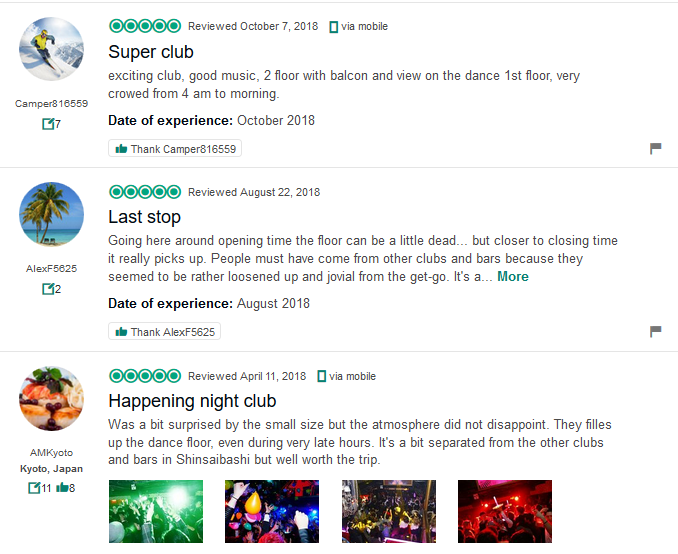
Task: Click the mobile icon beside October 7 review
Action: pyautogui.click(x=333, y=27)
